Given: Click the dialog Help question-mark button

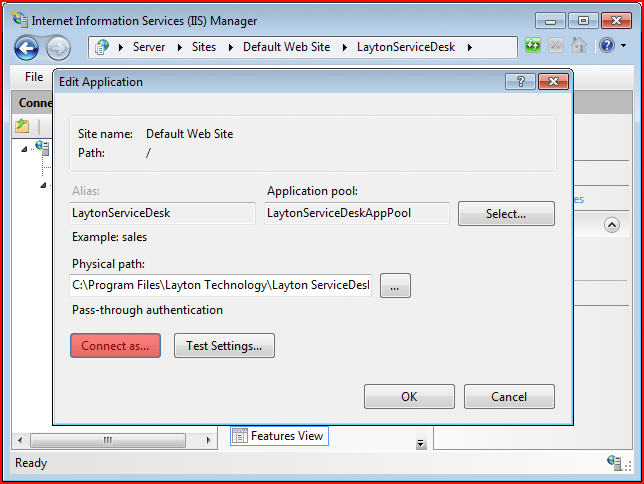Looking at the screenshot, I should 520,82.
